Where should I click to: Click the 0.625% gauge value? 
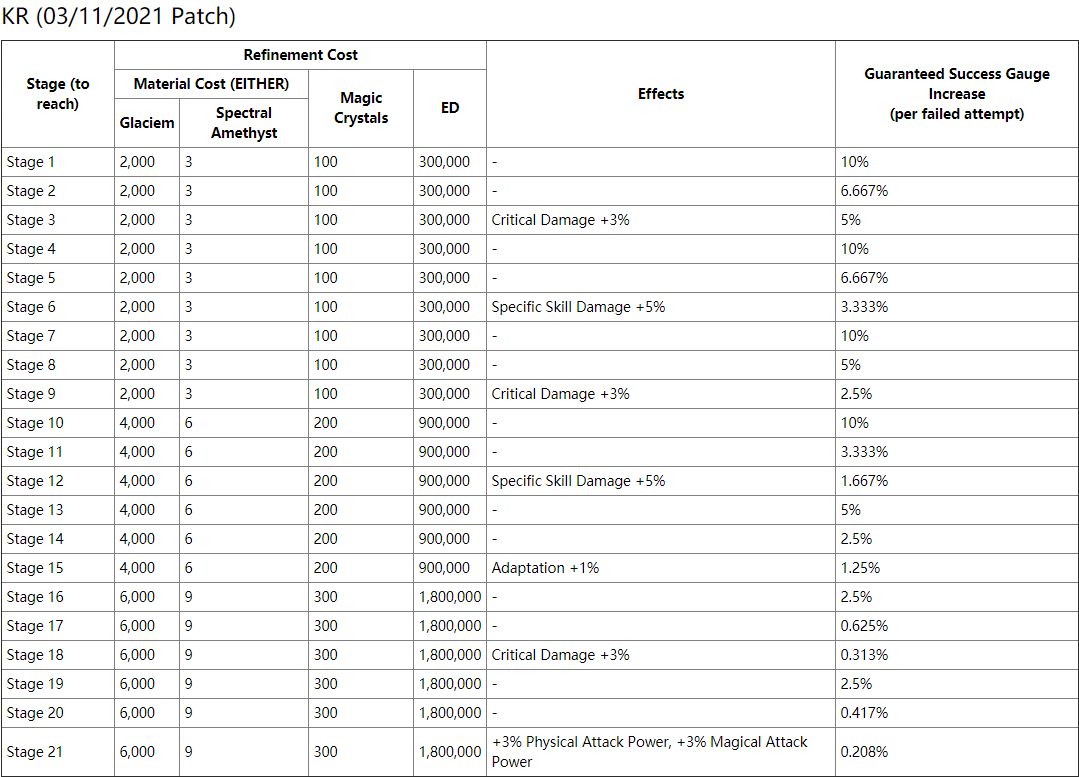864,626
